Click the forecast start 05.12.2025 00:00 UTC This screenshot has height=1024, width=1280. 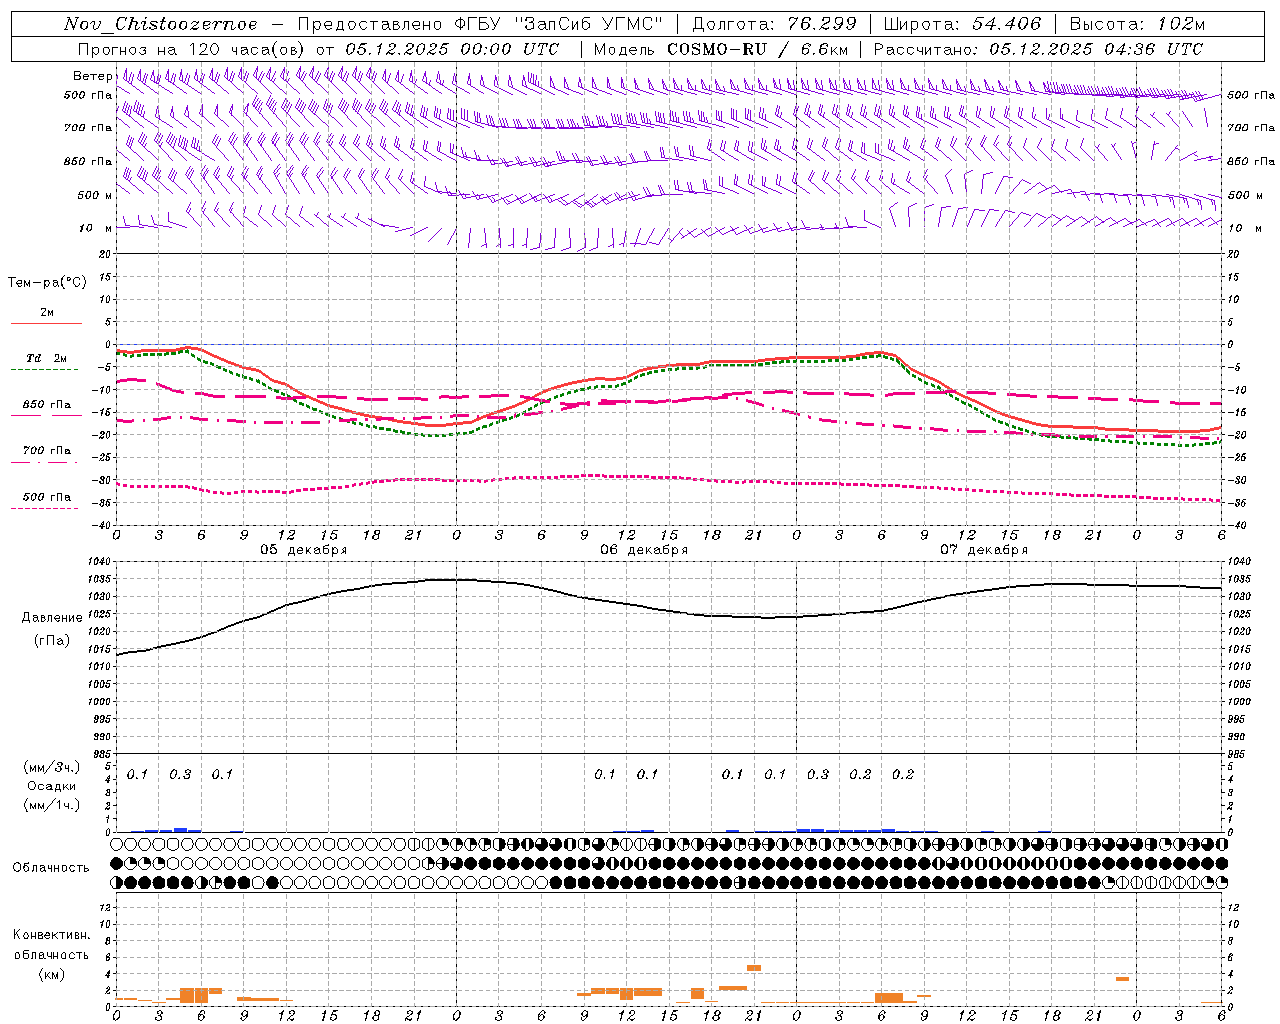click(452, 49)
